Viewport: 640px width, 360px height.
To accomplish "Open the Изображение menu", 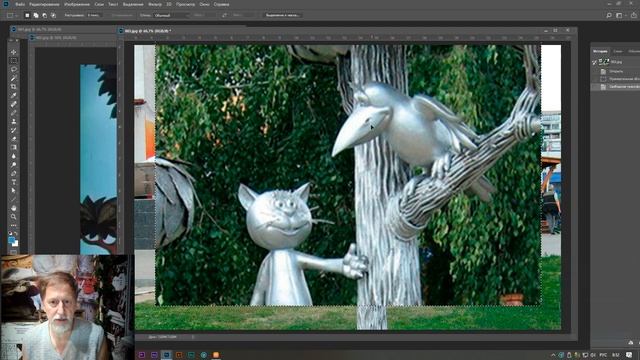I will pyautogui.click(x=77, y=4).
